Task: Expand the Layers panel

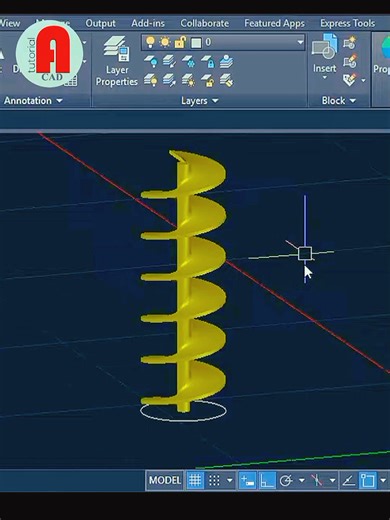Action: (x=200, y=100)
